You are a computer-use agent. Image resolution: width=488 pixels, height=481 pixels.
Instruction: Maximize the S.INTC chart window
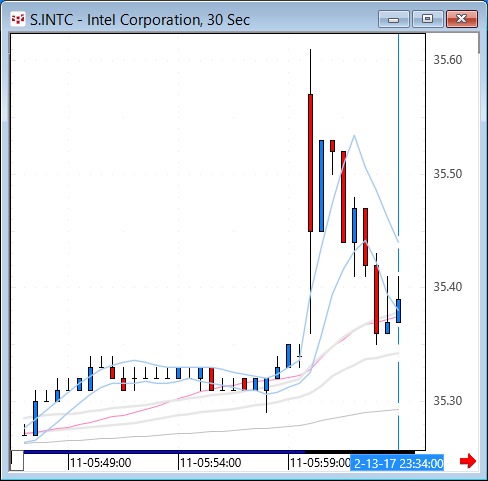[428, 19]
